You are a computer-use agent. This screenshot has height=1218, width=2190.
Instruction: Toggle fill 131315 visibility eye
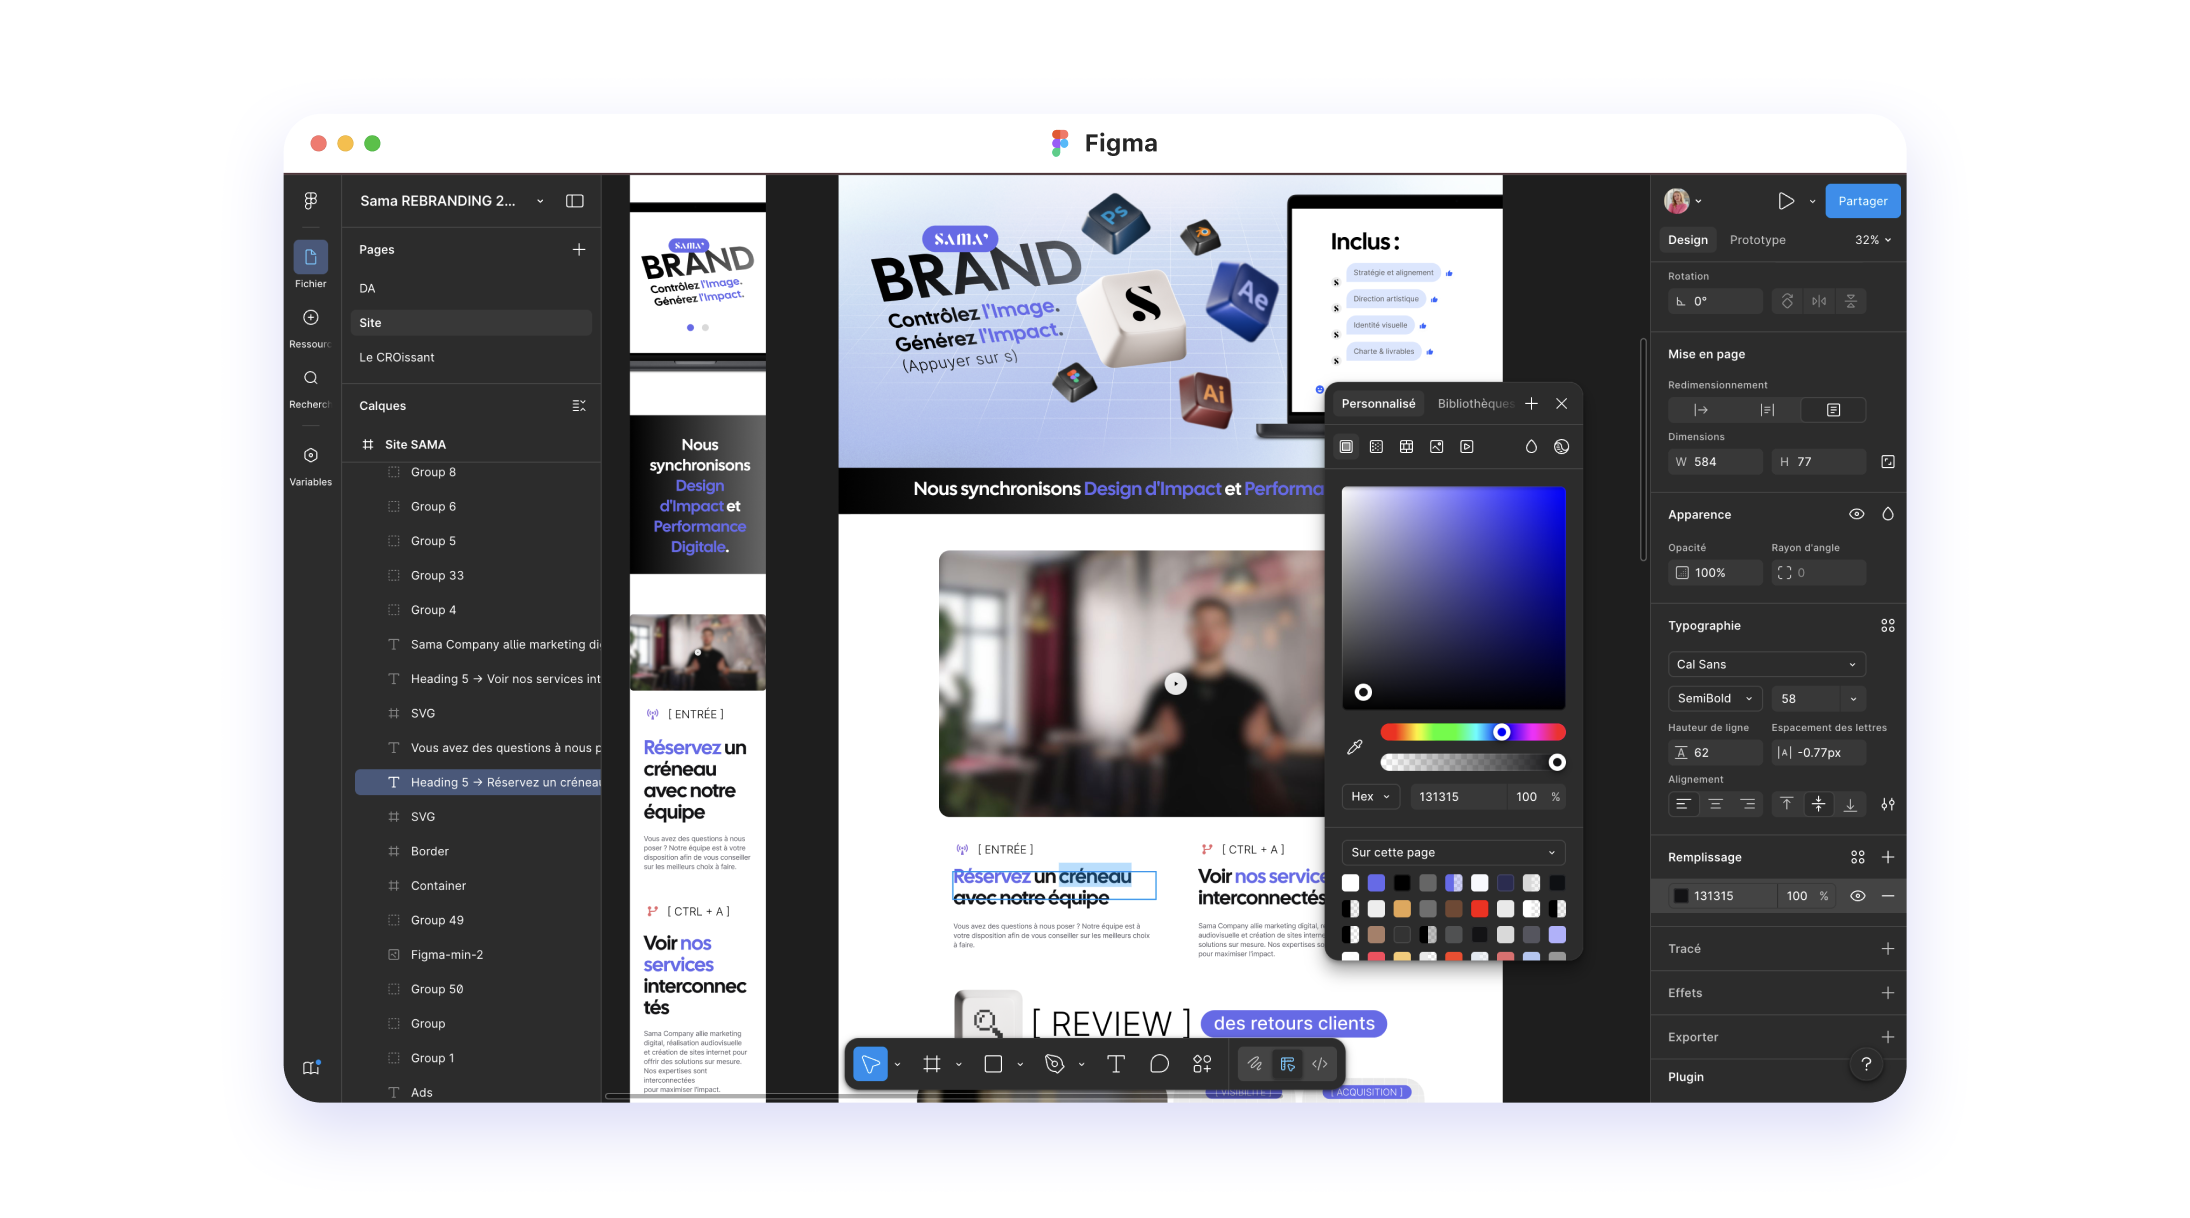(1857, 896)
